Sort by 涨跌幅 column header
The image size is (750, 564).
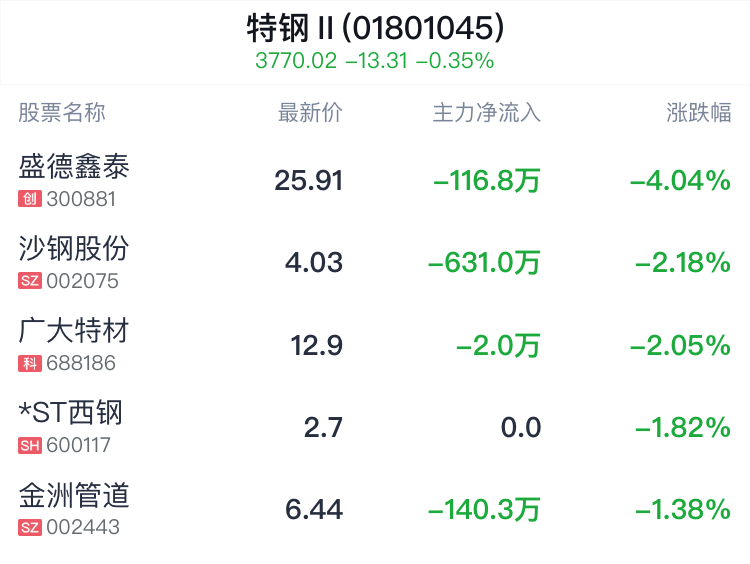[x=698, y=113]
